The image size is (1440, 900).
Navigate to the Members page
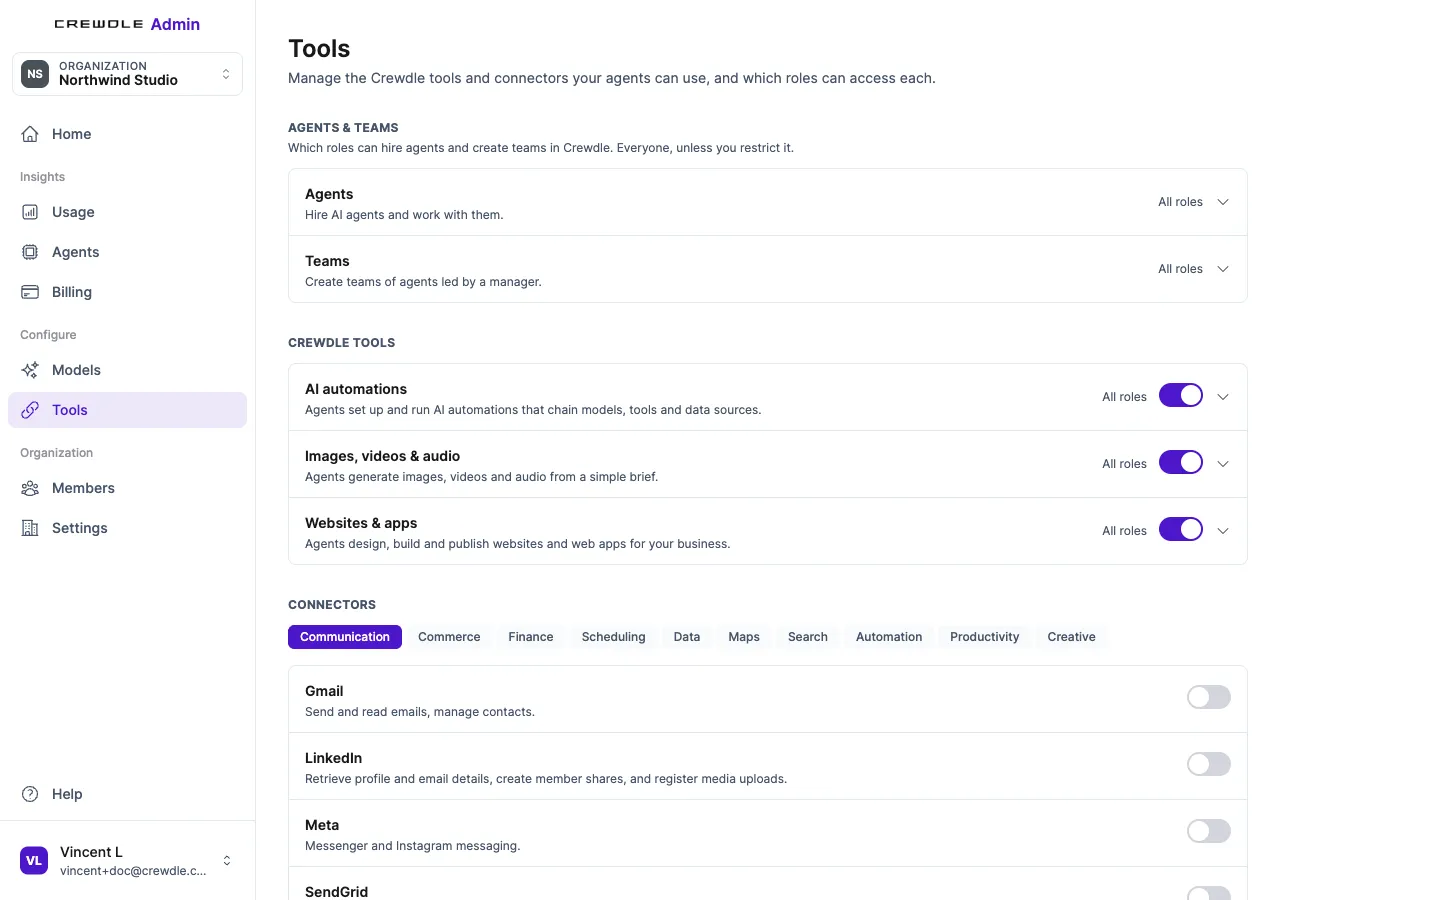click(x=127, y=488)
